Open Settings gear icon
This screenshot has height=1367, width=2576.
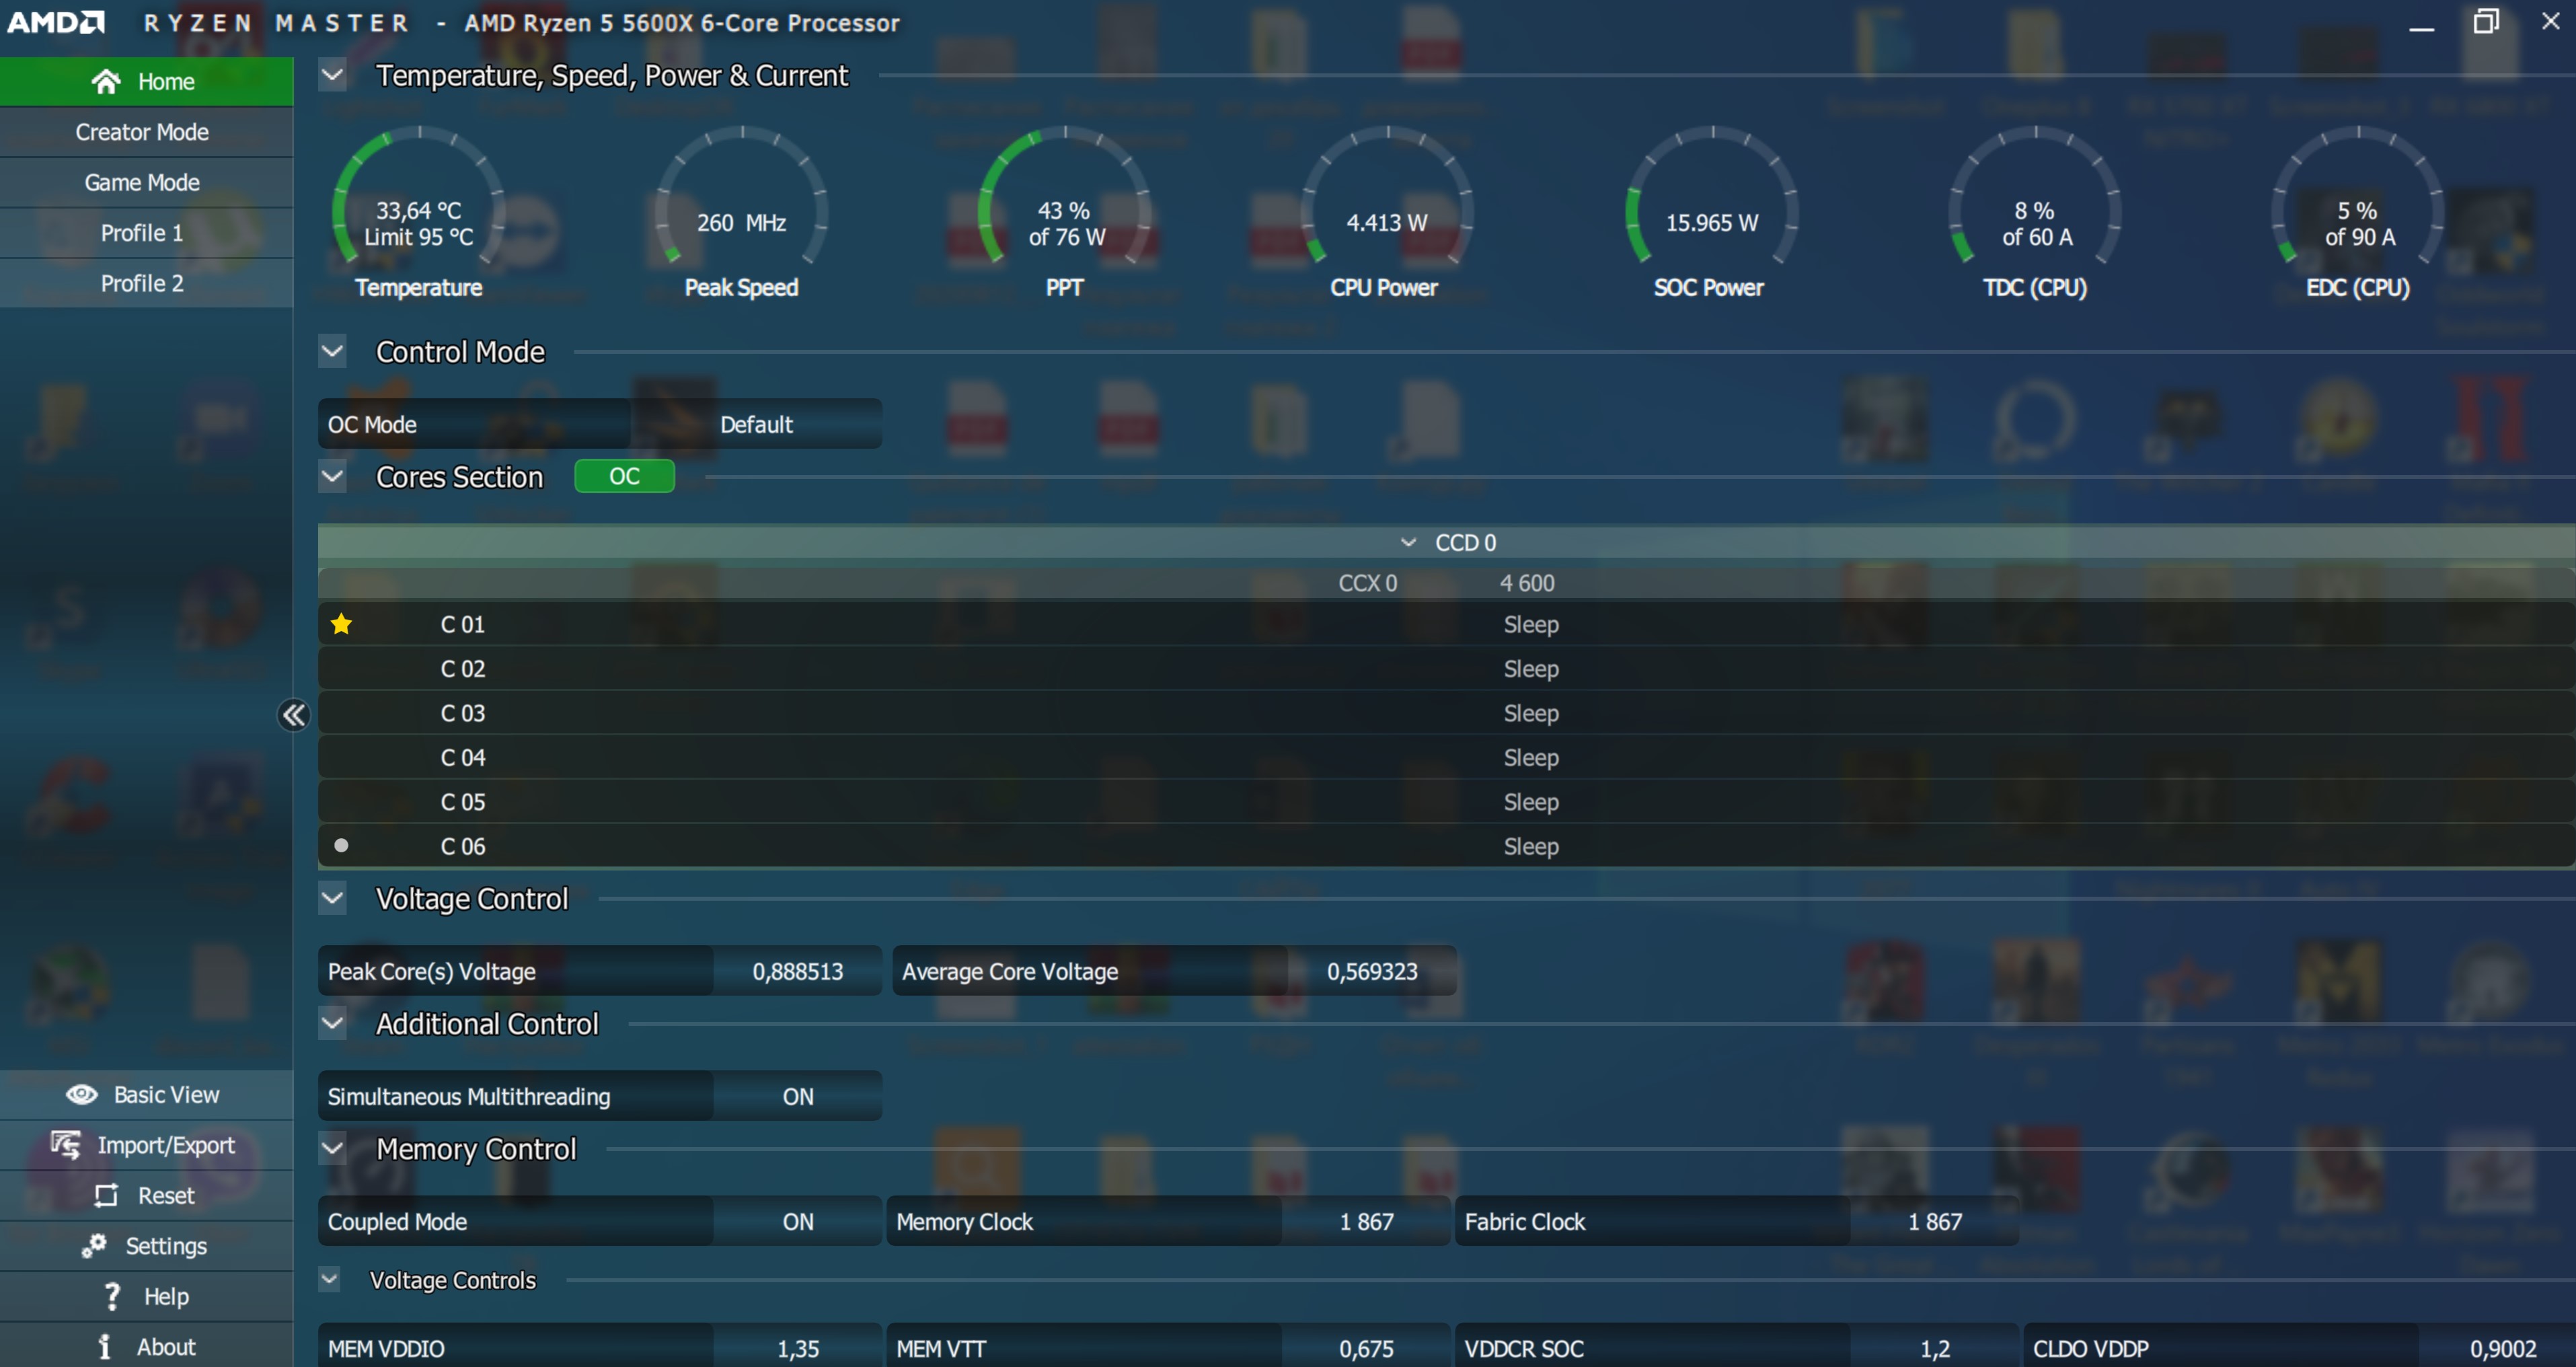94,1245
